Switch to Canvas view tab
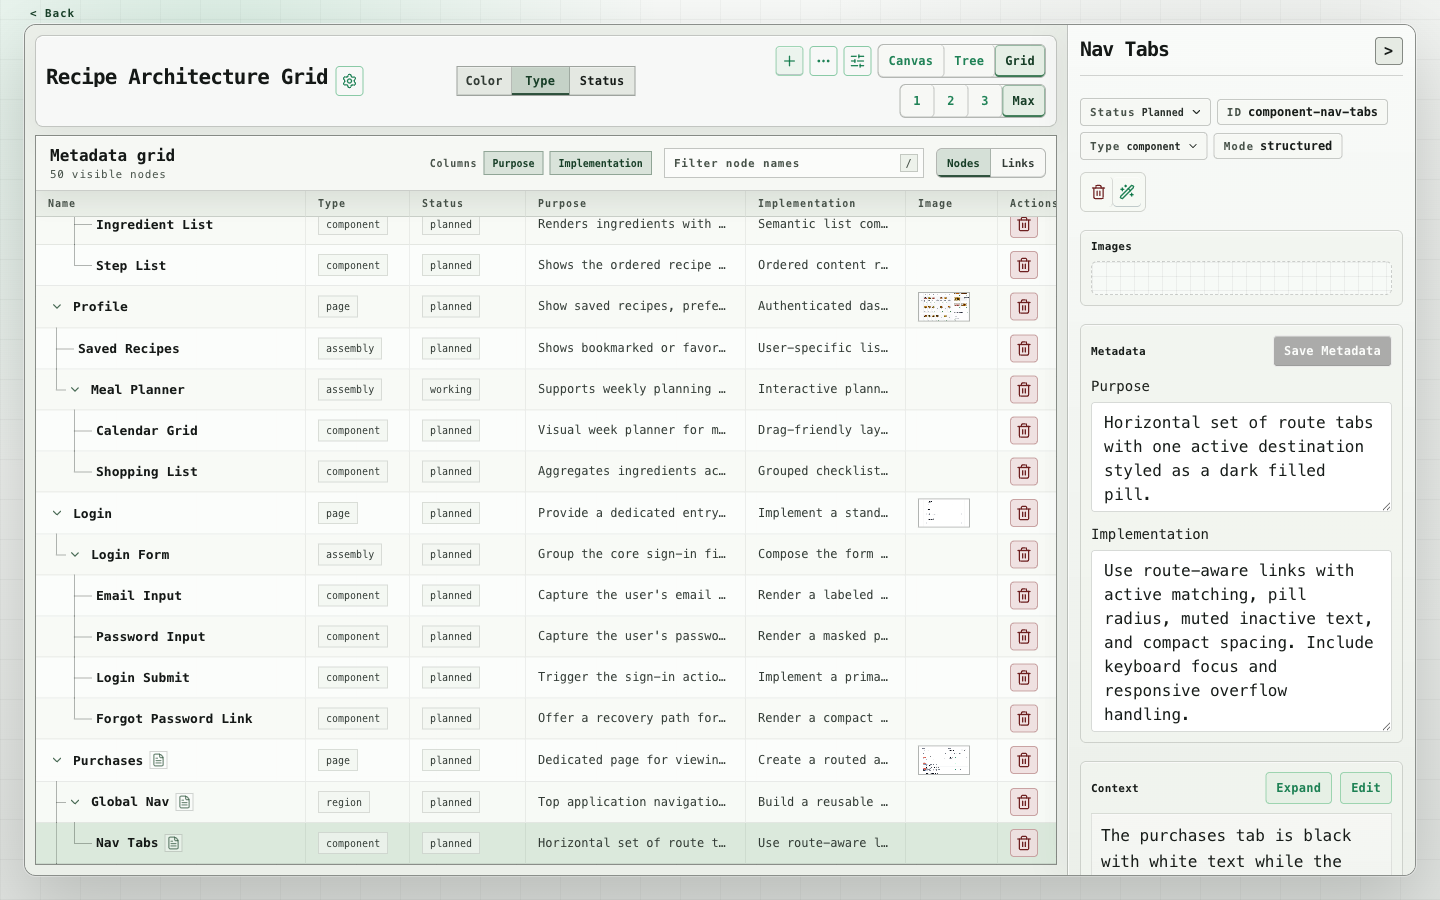This screenshot has height=900, width=1440. (910, 61)
